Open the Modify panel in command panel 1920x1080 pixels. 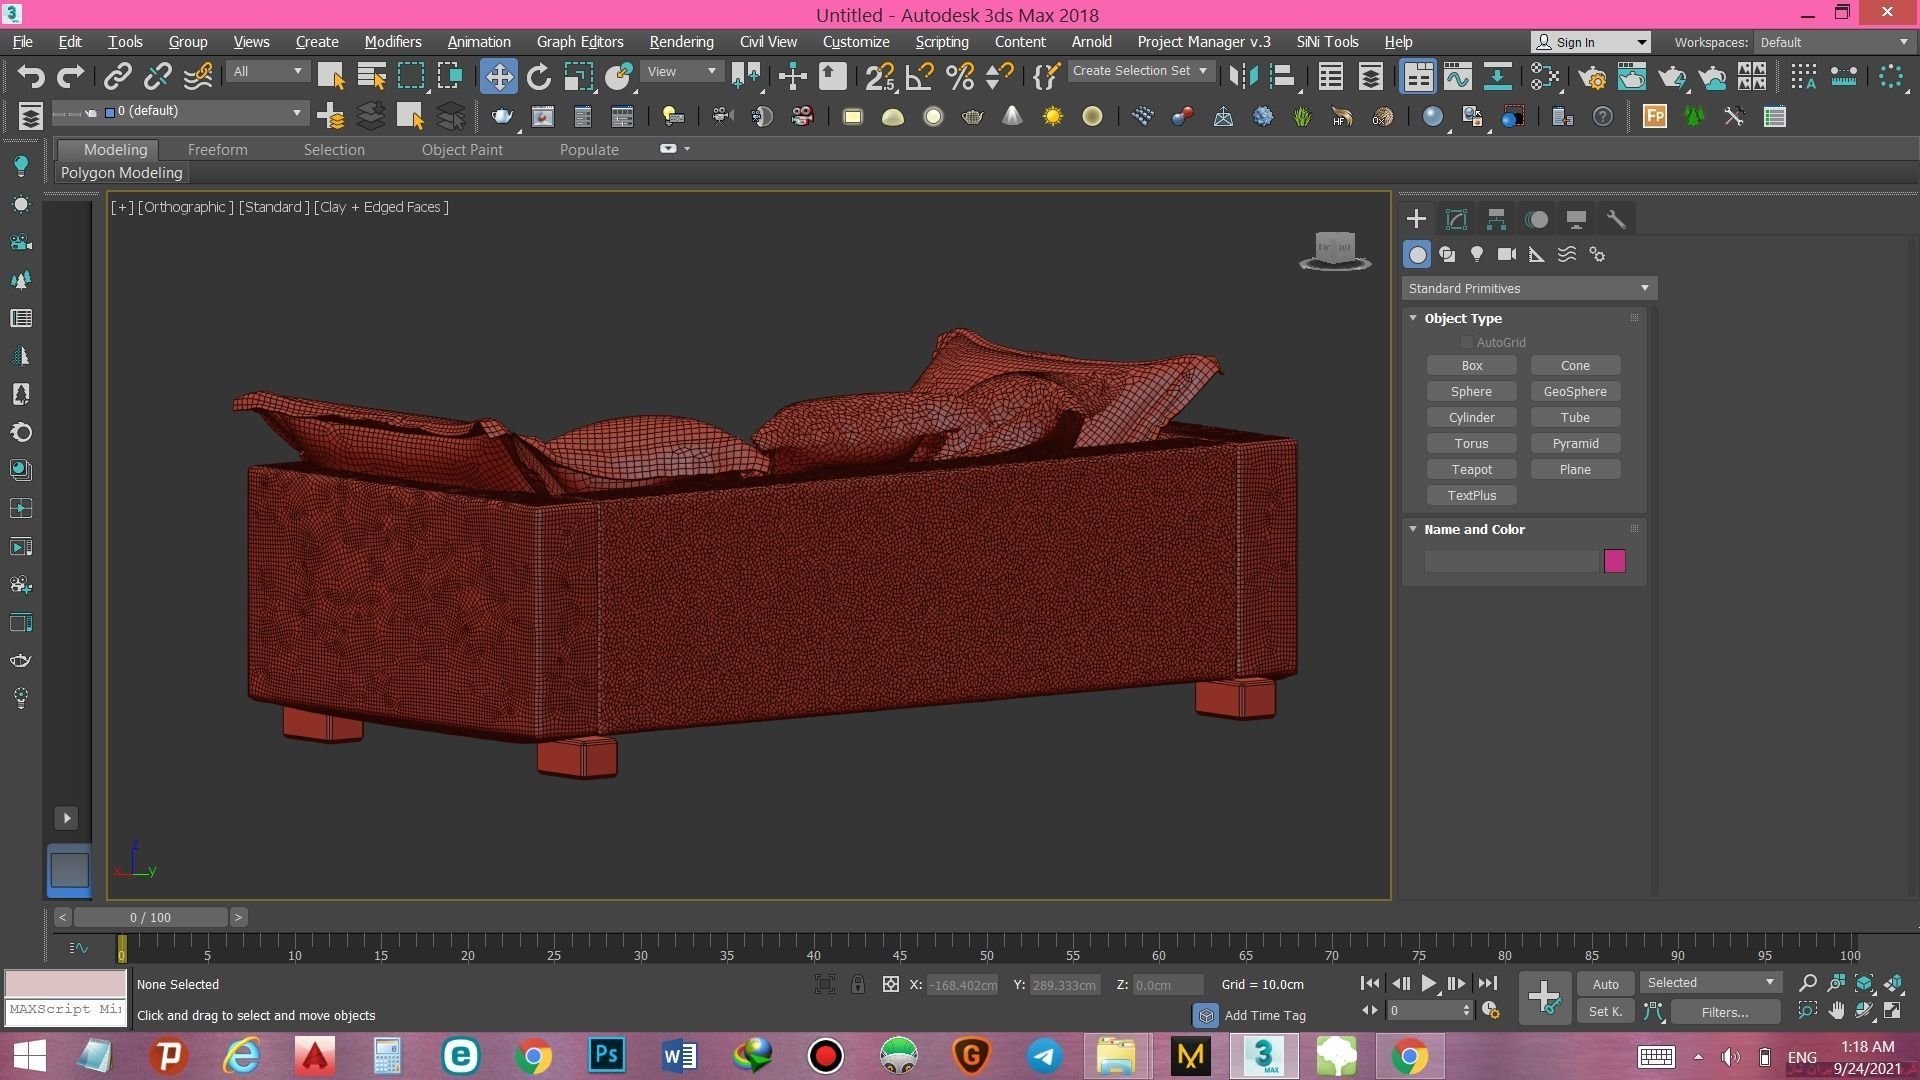coord(1456,218)
